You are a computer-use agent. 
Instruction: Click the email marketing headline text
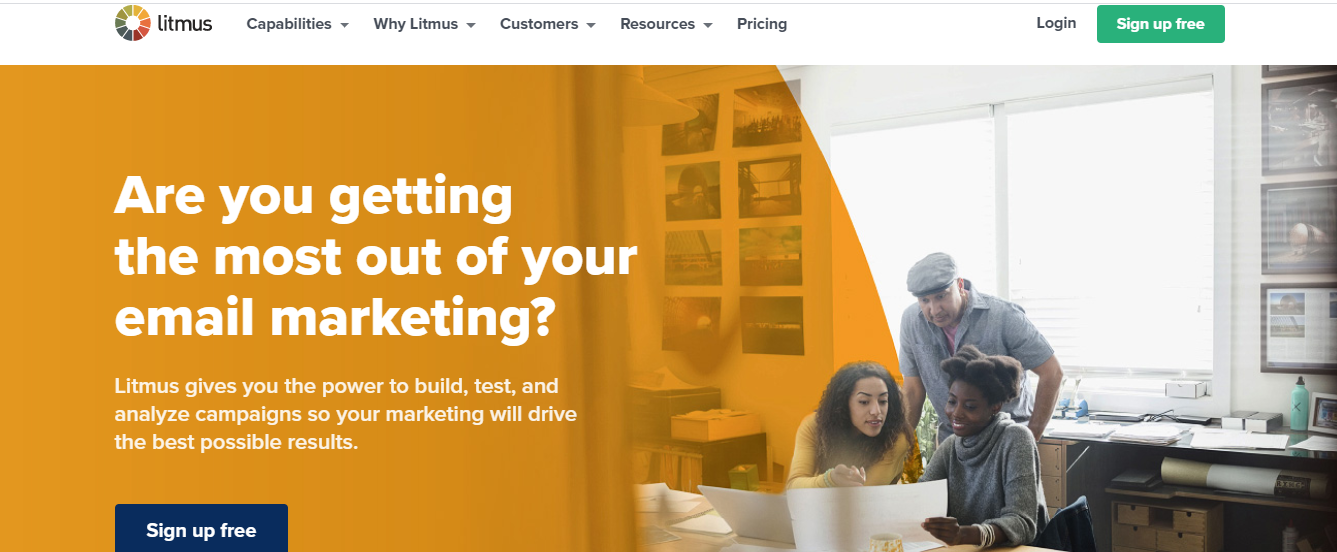click(375, 256)
